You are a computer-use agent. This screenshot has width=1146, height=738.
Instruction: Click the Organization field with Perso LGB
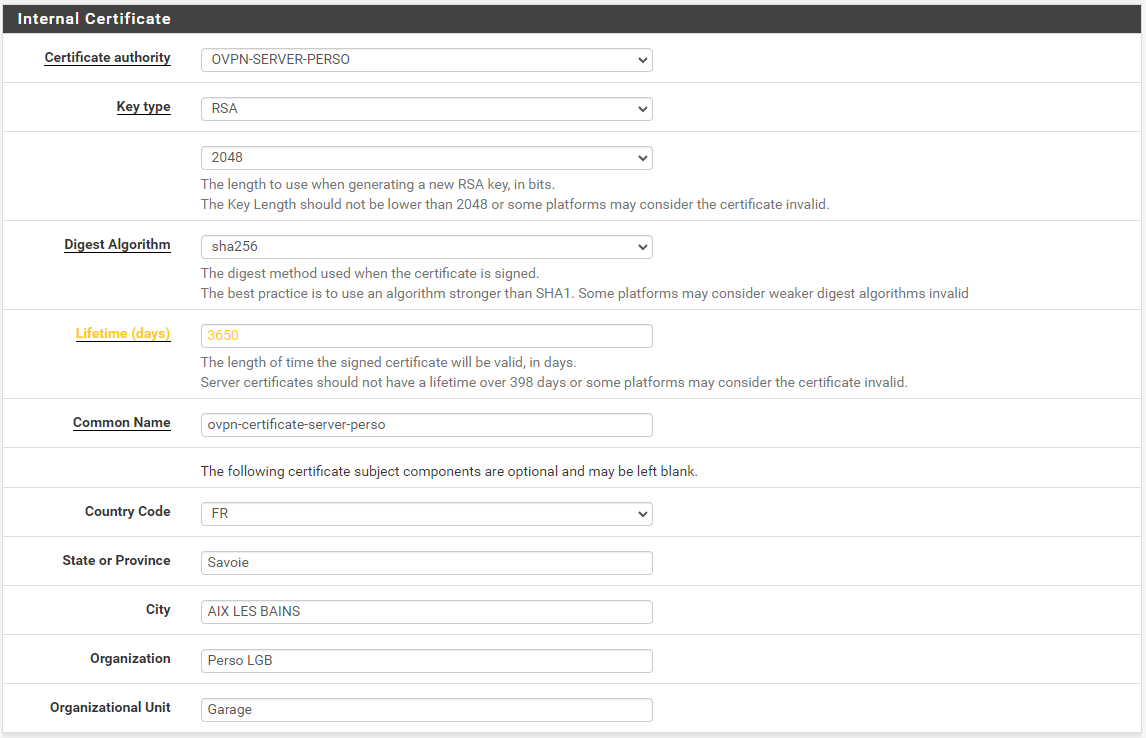(x=426, y=661)
